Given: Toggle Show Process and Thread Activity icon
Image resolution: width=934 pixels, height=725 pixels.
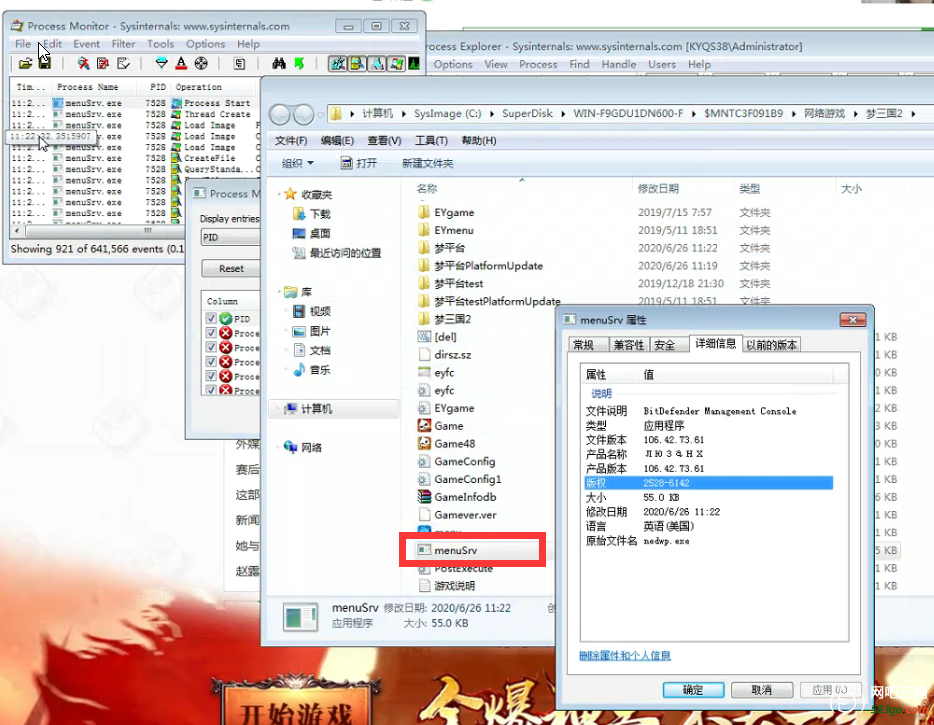Looking at the screenshot, I should tap(396, 63).
